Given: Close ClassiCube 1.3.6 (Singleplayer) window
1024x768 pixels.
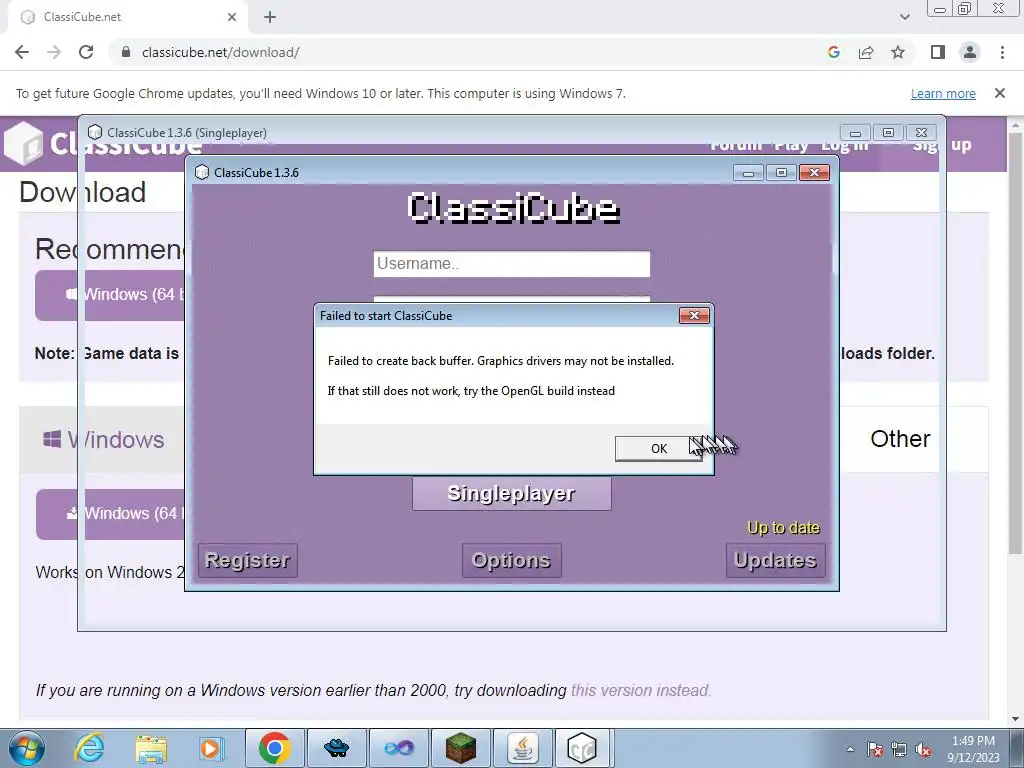Looking at the screenshot, I should coord(921,133).
